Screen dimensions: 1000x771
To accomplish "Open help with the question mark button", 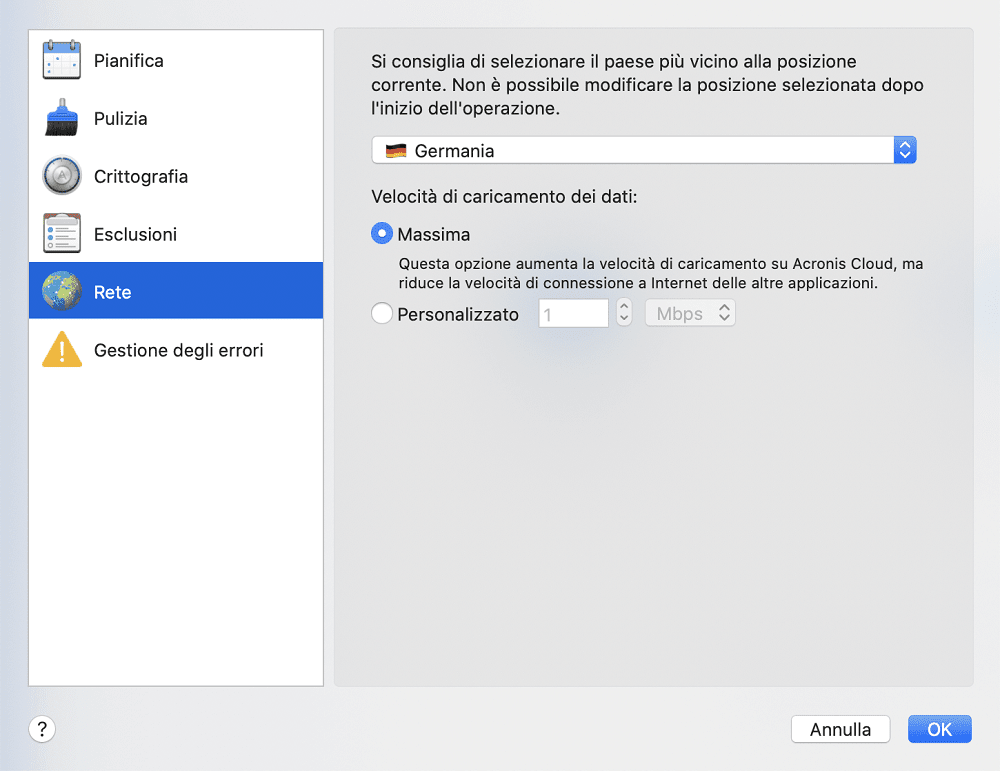I will tap(42, 729).
